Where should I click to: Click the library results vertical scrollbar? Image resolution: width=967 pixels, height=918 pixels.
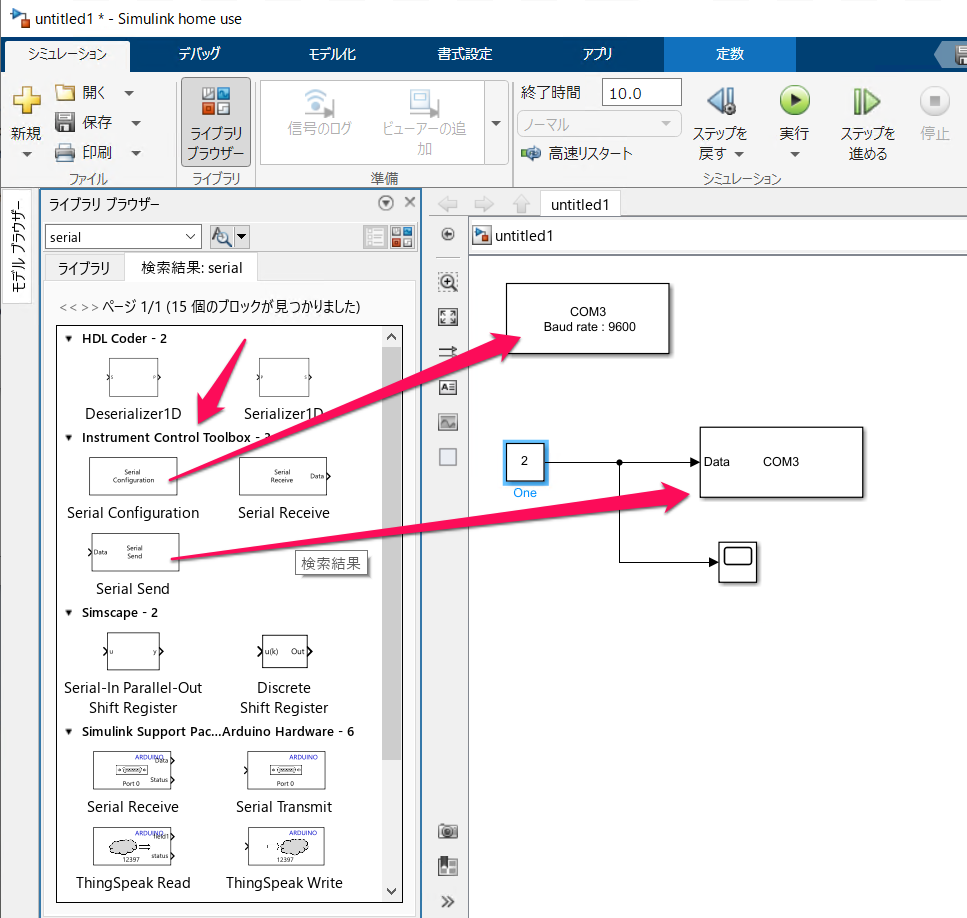pos(391,553)
